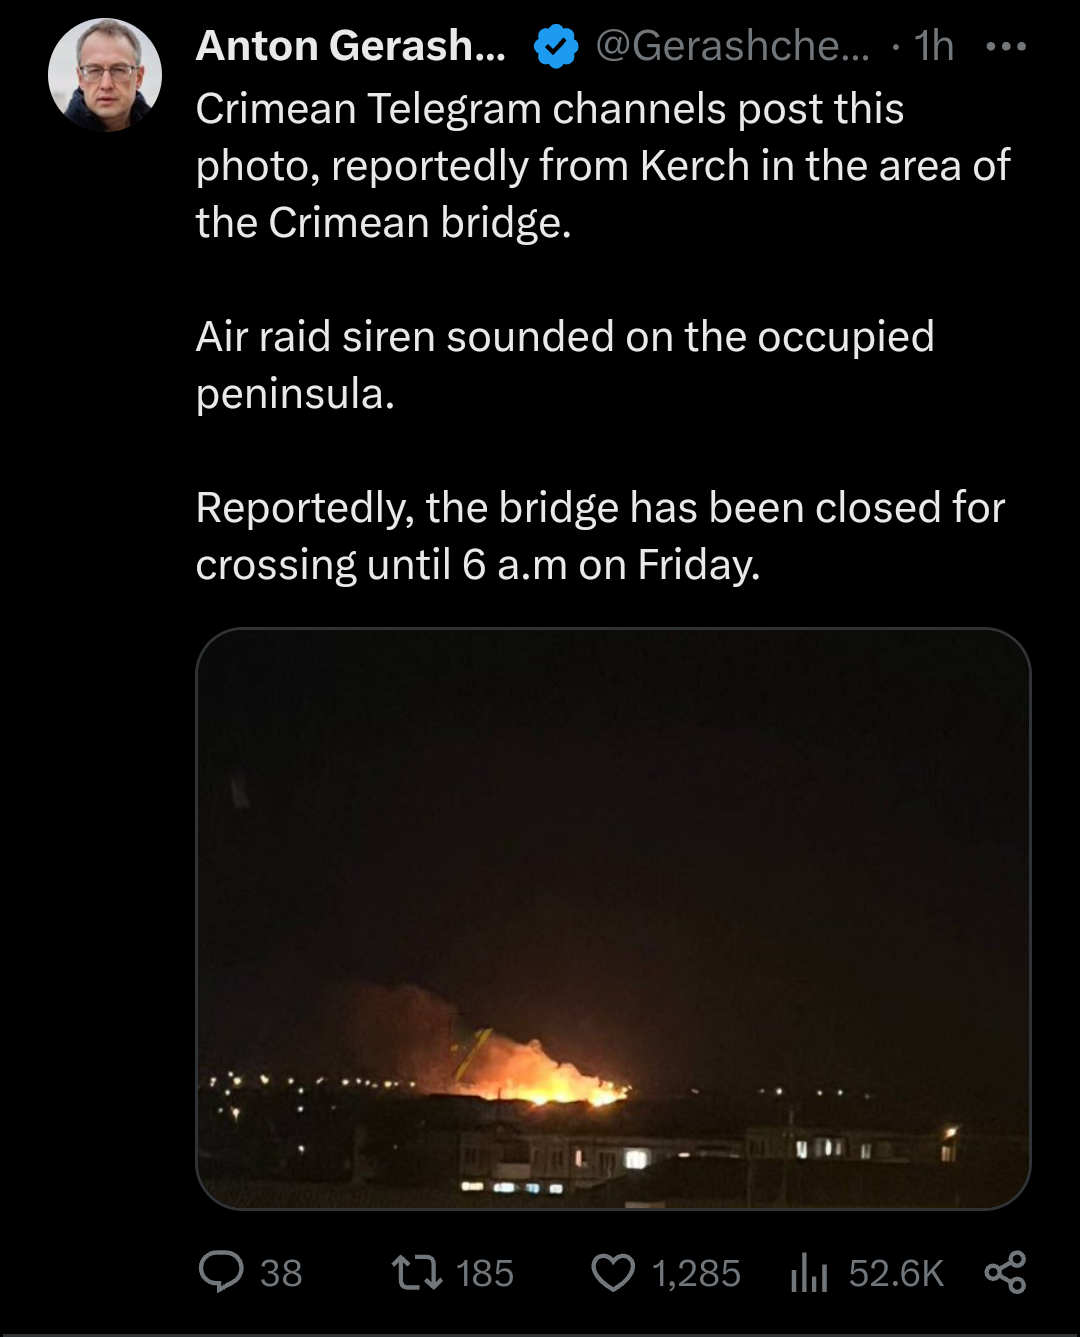Select the 38 replies count
1080x1337 pixels.
tap(281, 1273)
